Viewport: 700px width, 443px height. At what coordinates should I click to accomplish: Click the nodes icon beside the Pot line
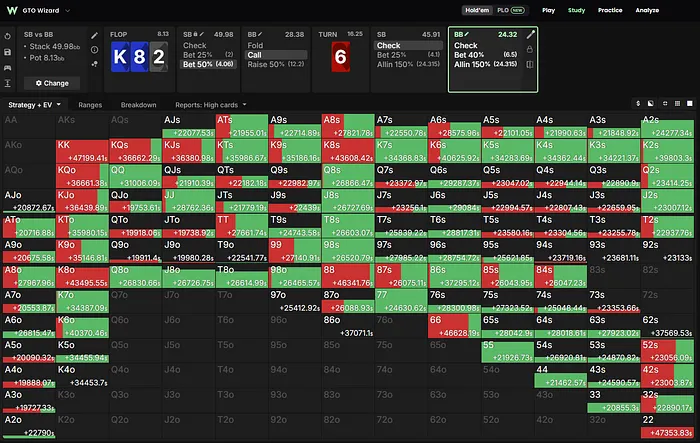pyautogui.click(x=95, y=63)
